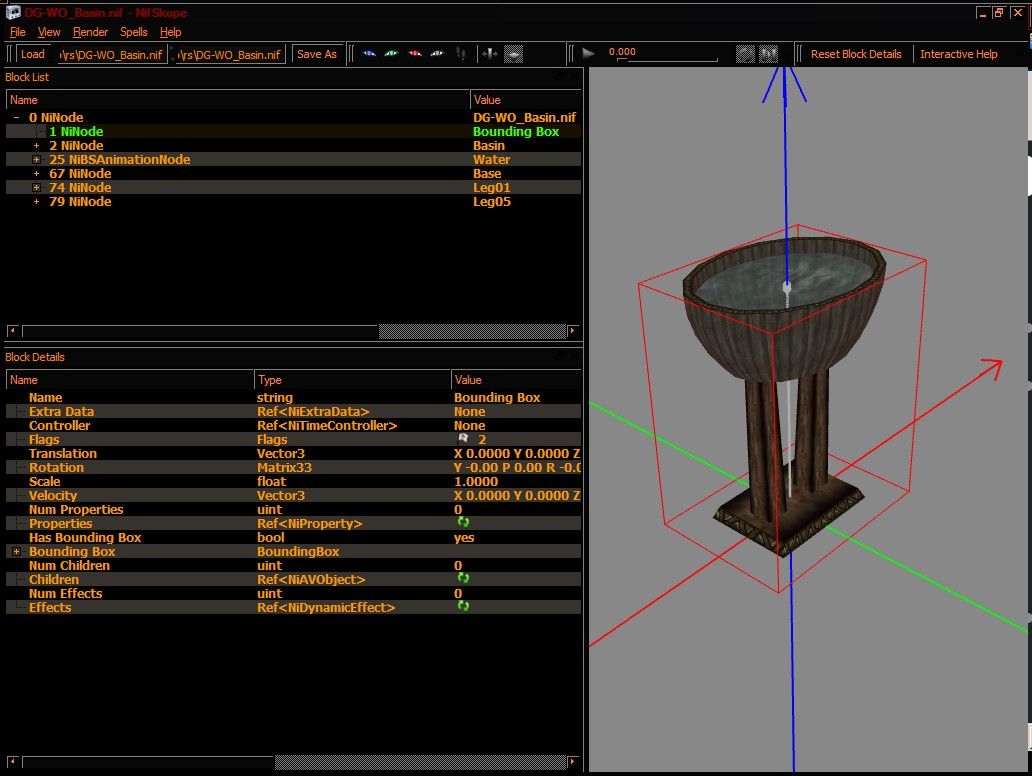Click Reset Block Details
This screenshot has width=1032, height=776.
[856, 54]
